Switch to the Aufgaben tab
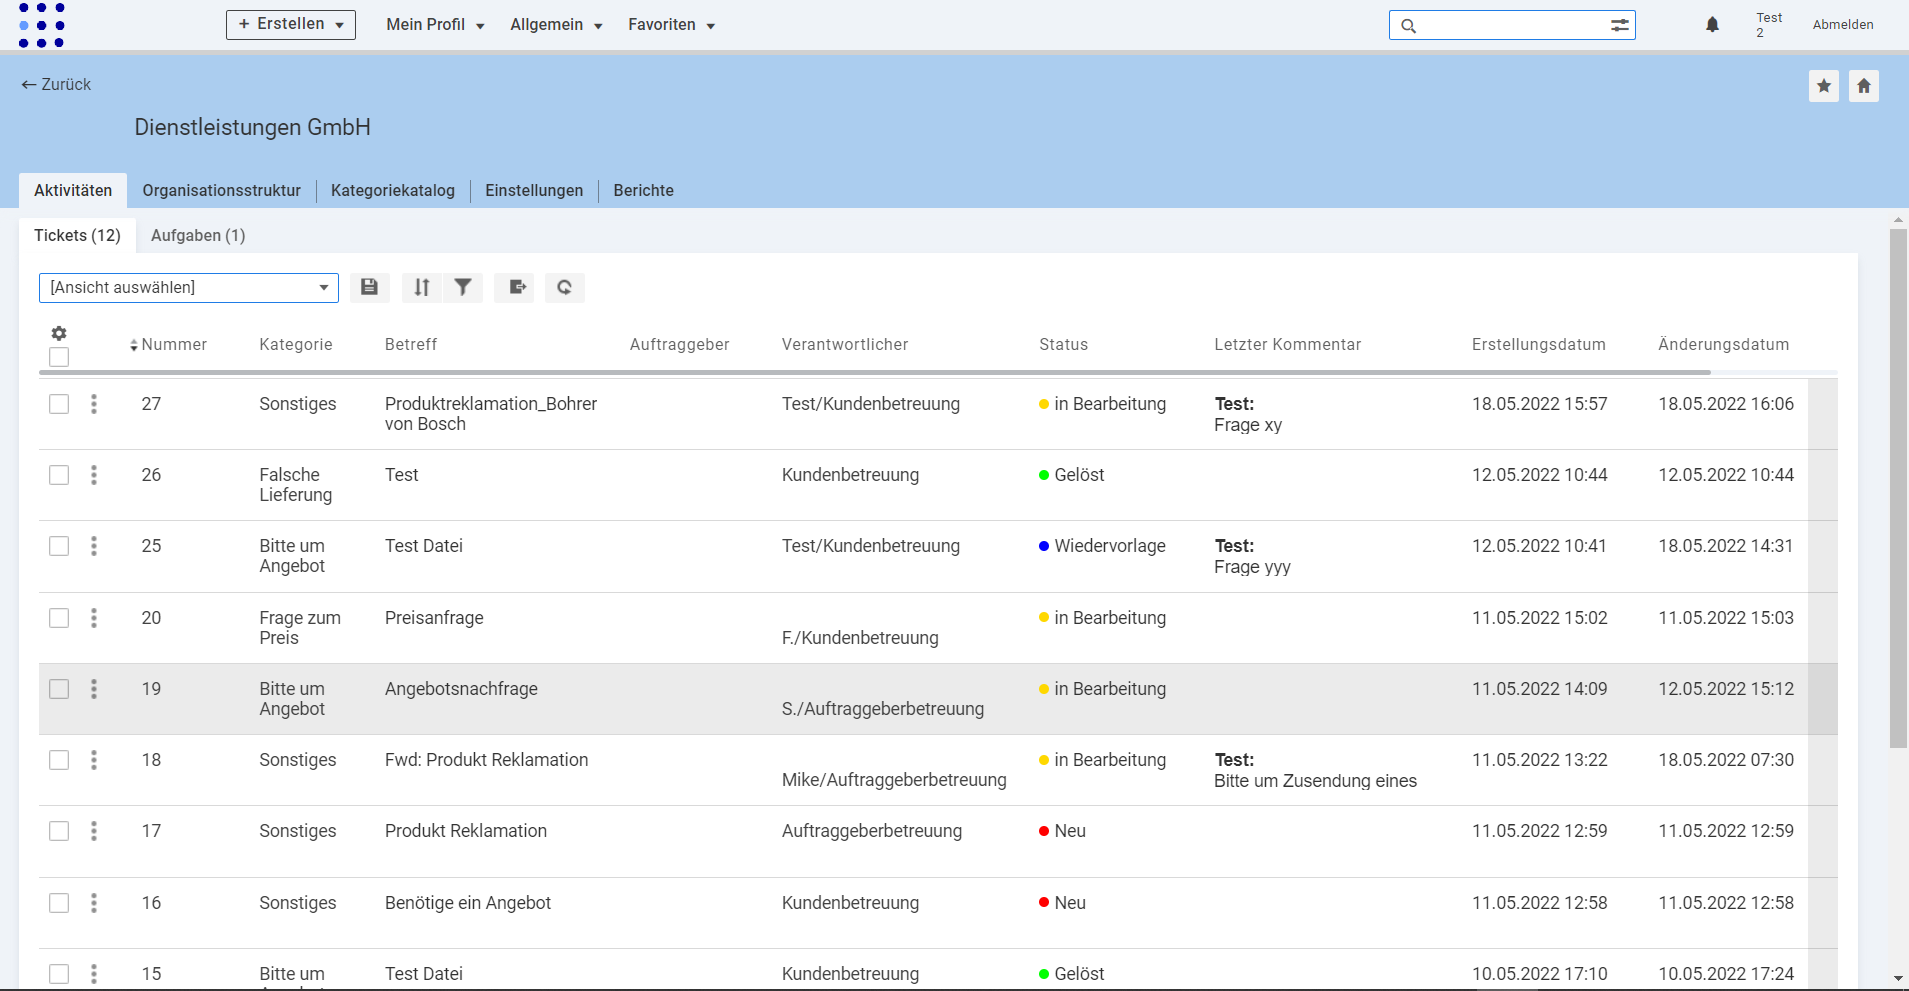Screen dimensions: 1909x991 (198, 235)
